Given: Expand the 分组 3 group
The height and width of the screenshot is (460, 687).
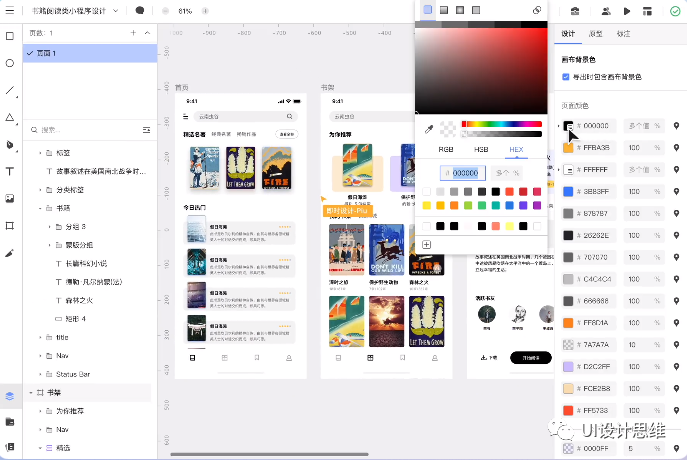Looking at the screenshot, I should tap(49, 226).
